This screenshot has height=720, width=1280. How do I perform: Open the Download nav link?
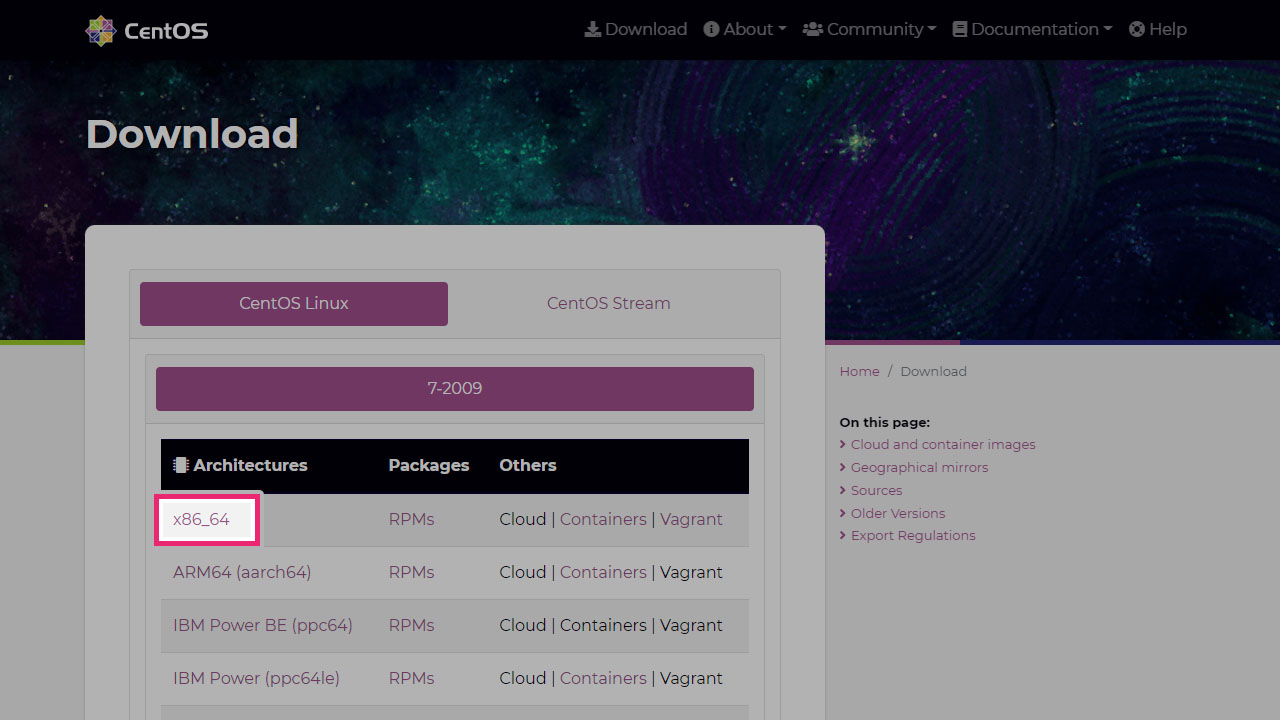[x=636, y=29]
